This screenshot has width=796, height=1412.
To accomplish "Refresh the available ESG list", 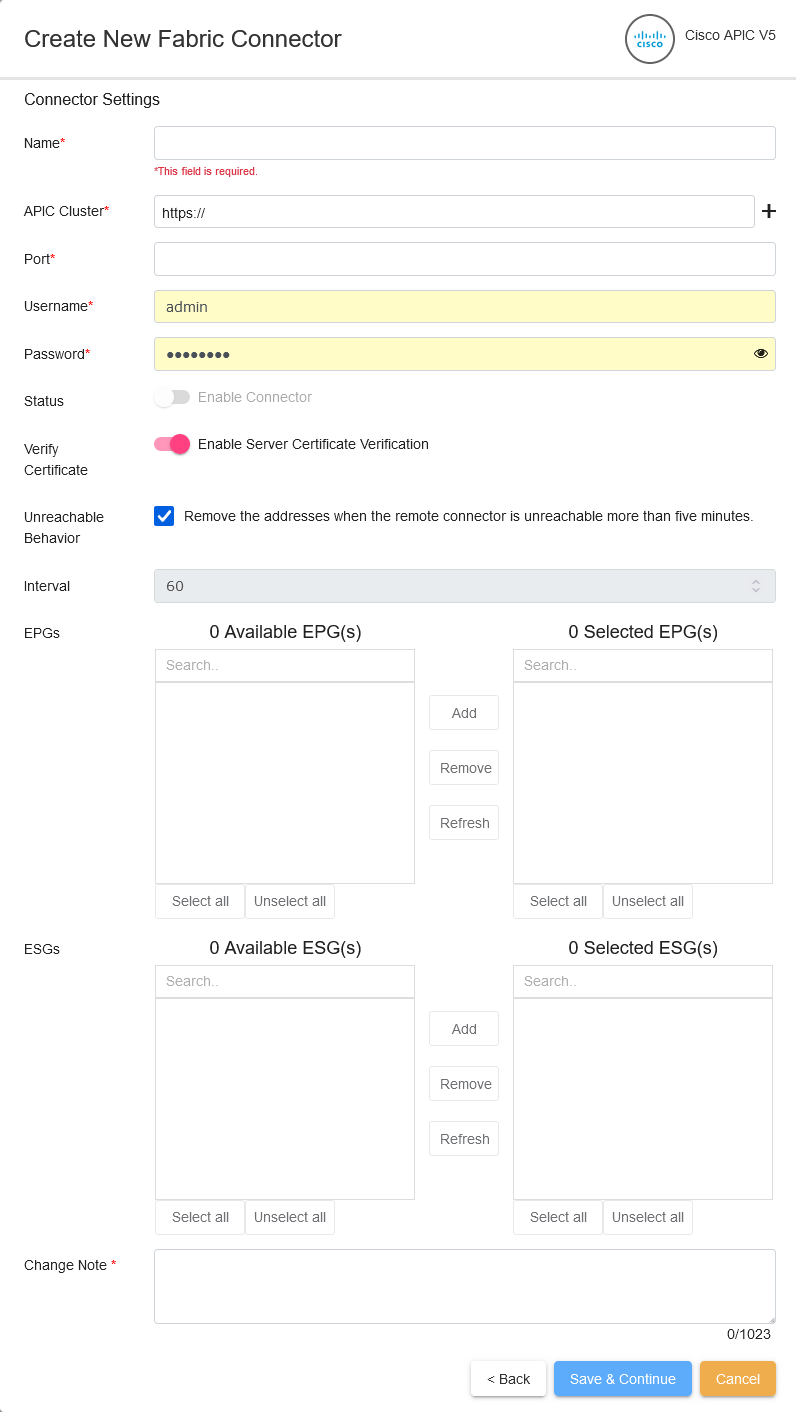I will click(463, 1138).
